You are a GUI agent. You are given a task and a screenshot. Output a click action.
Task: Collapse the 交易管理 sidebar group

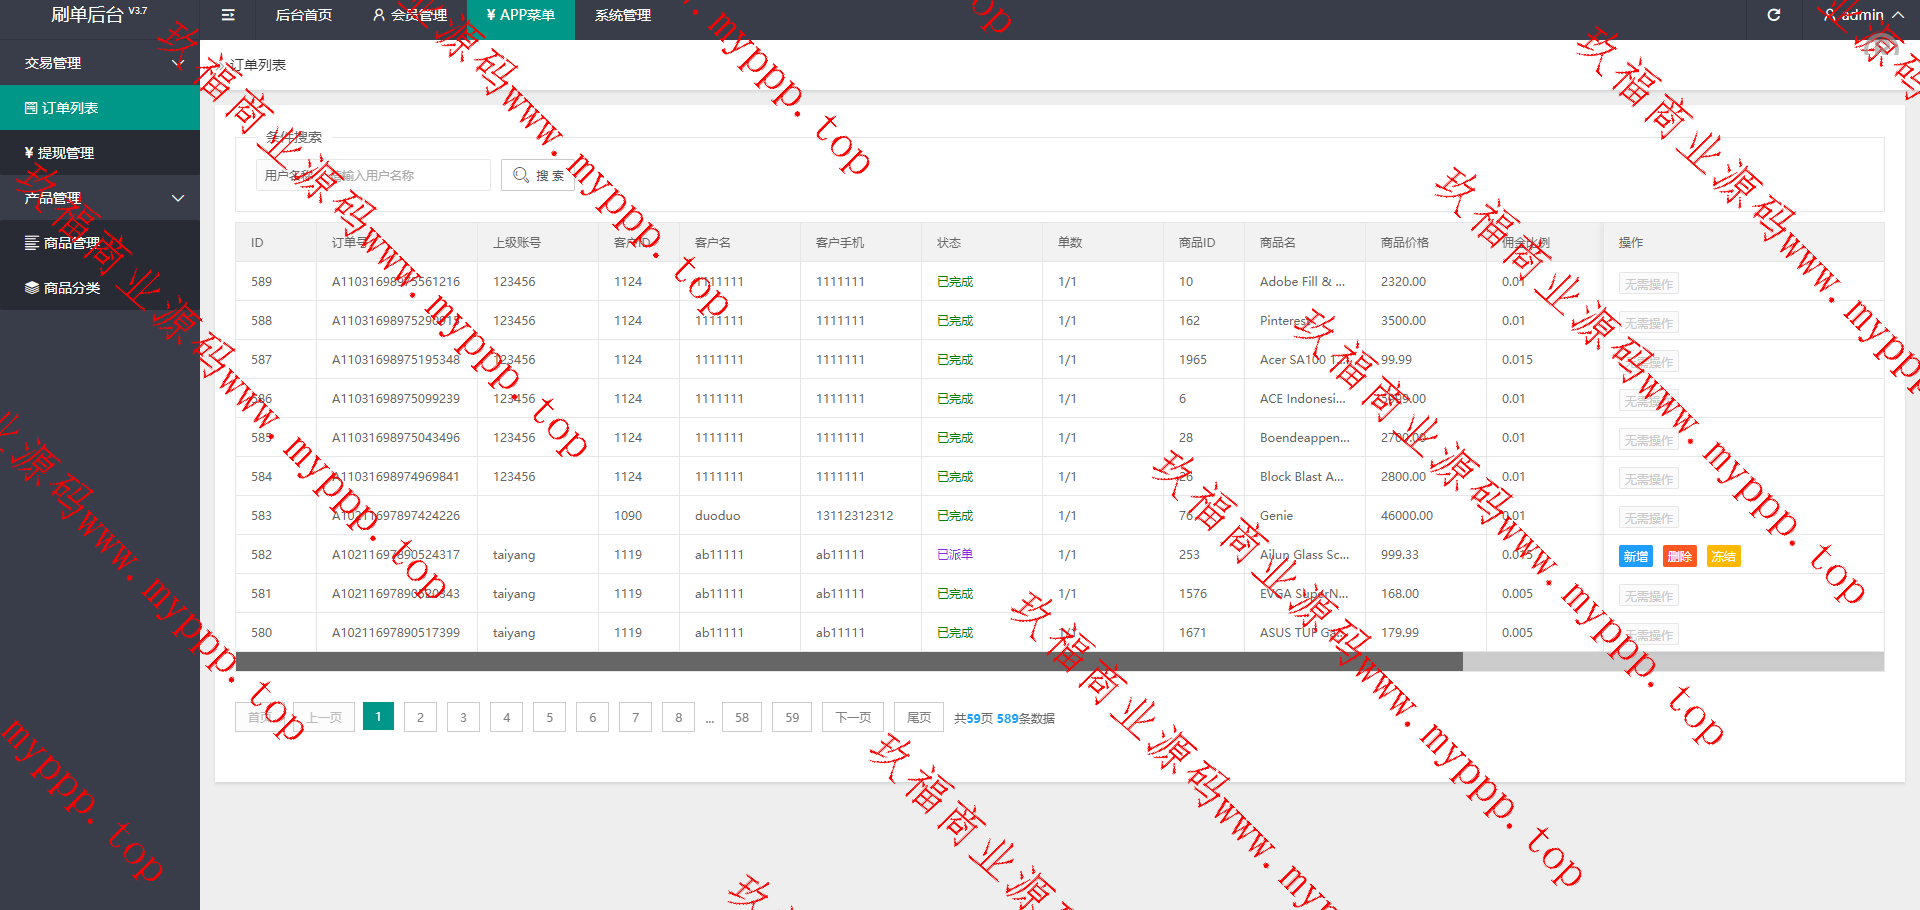tap(100, 63)
